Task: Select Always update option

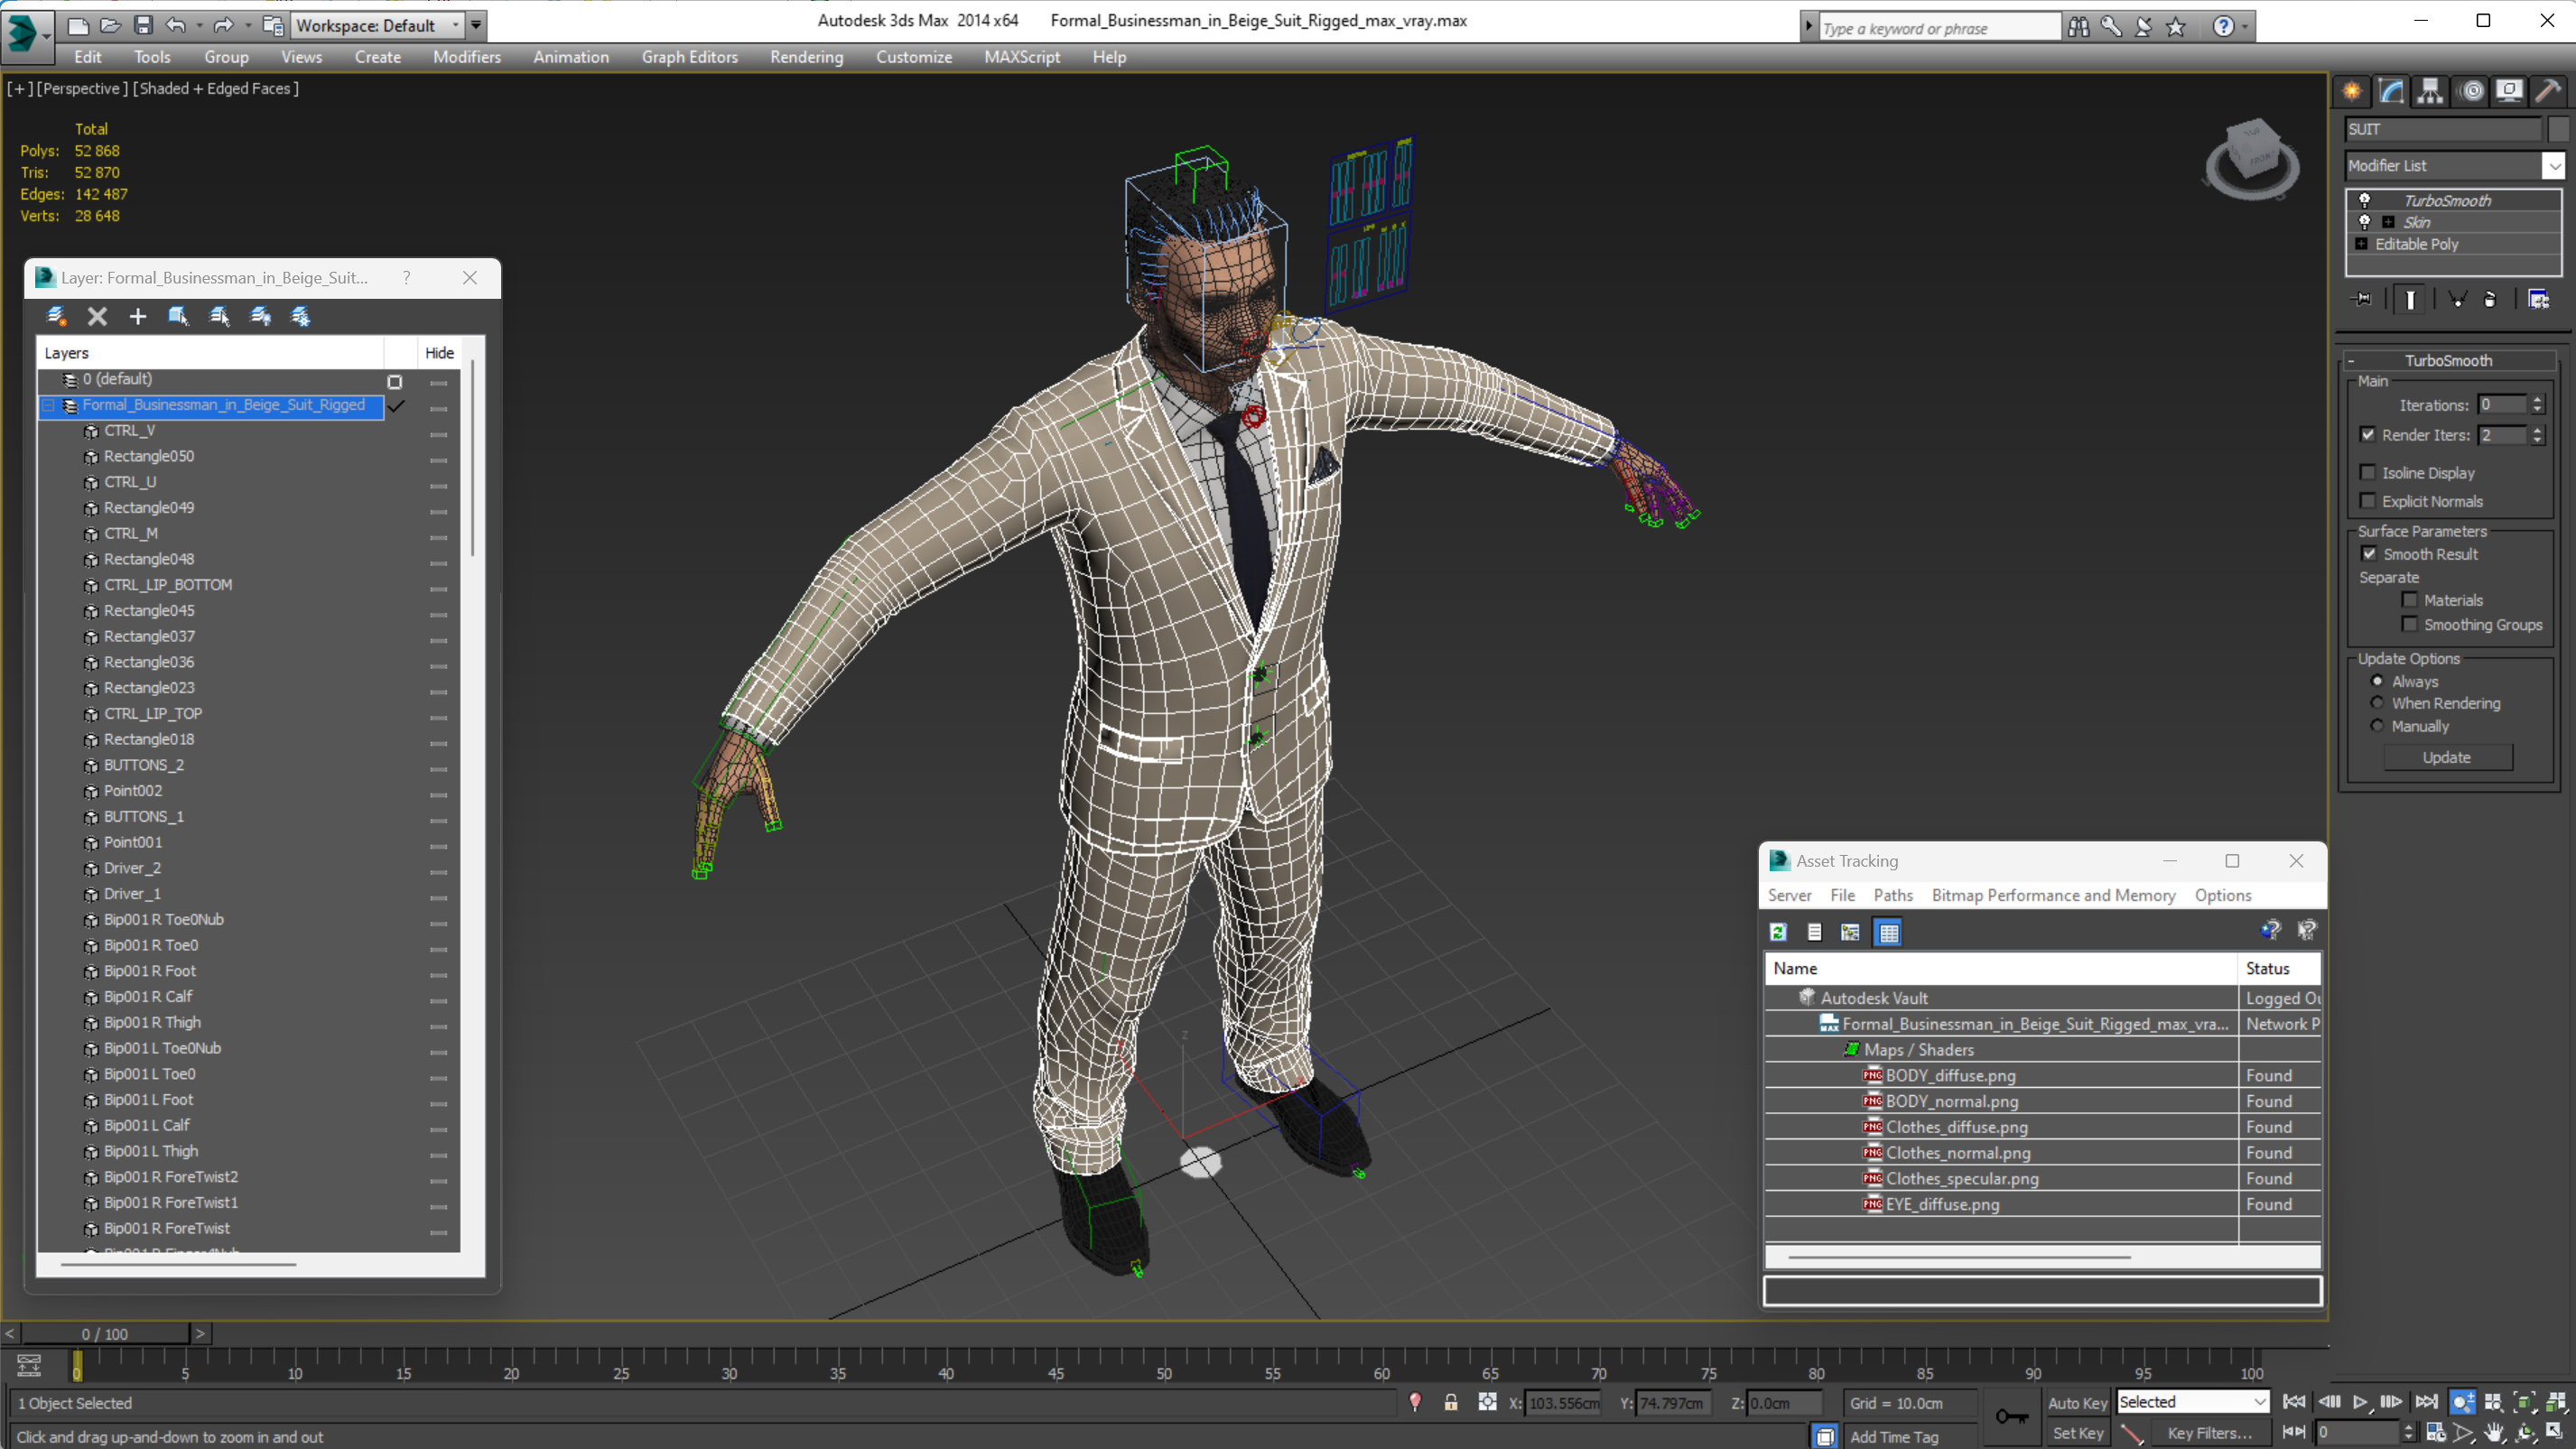Action: point(2377,681)
